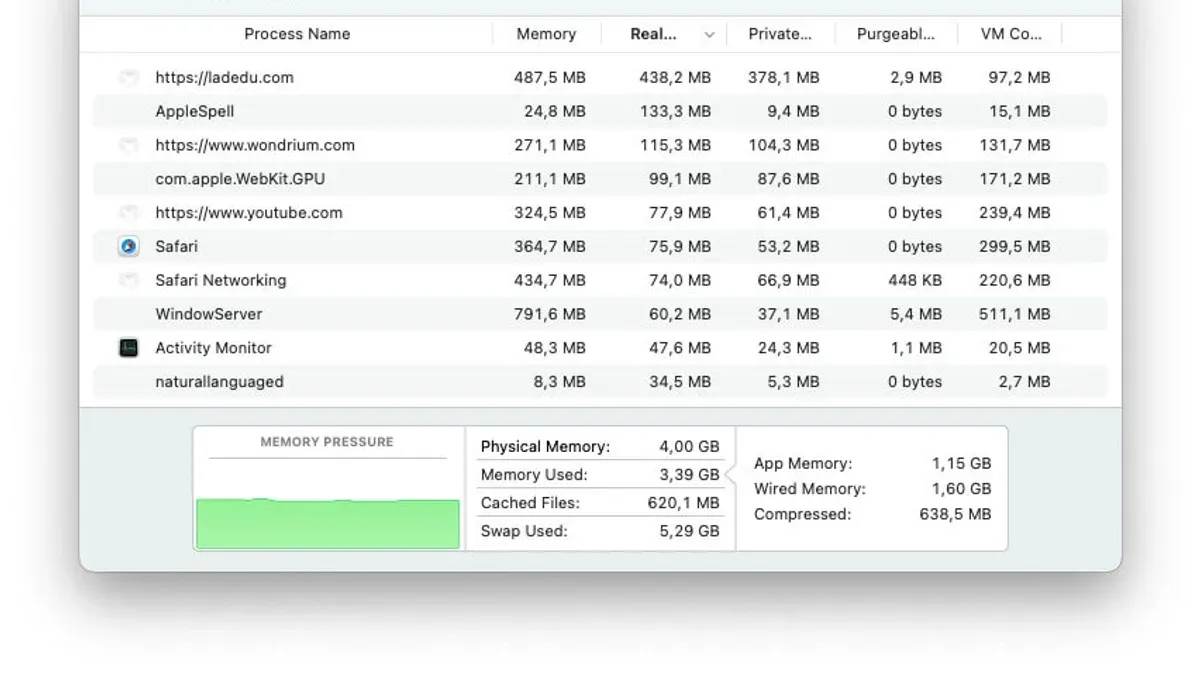Select the Safari Networking process
Viewport: 1200px width, 675px height.
coord(221,280)
